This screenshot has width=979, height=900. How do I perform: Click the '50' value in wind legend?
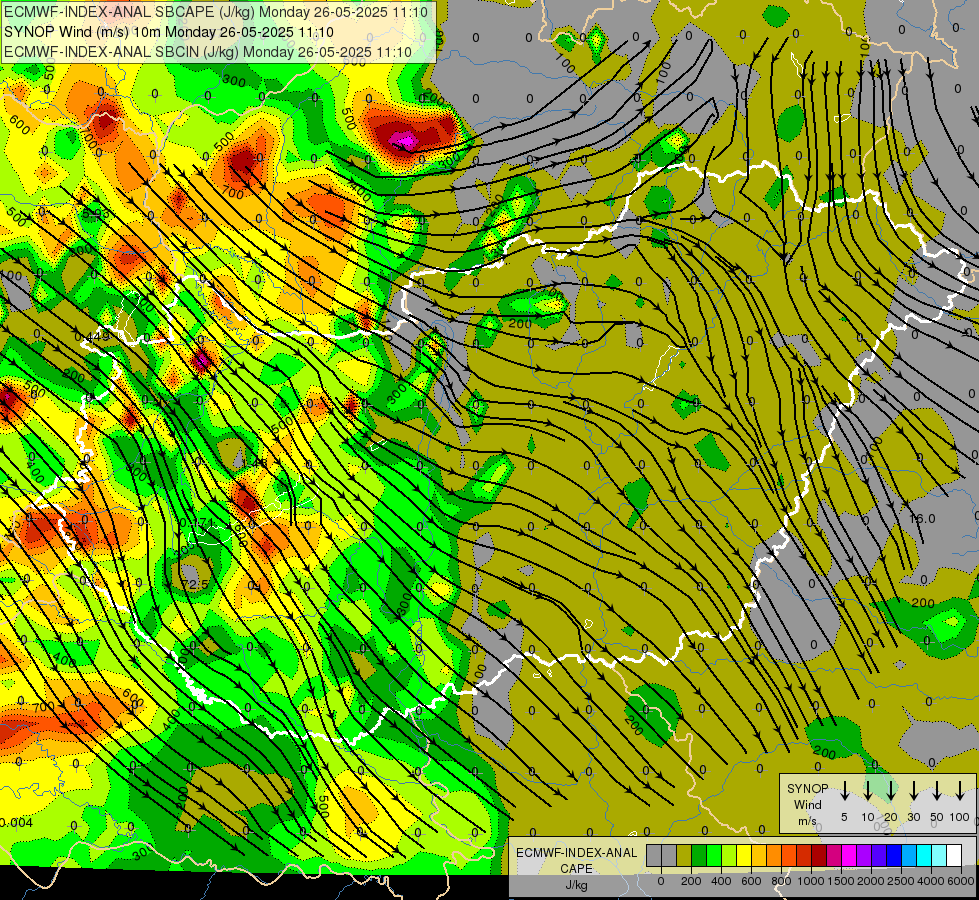click(937, 817)
